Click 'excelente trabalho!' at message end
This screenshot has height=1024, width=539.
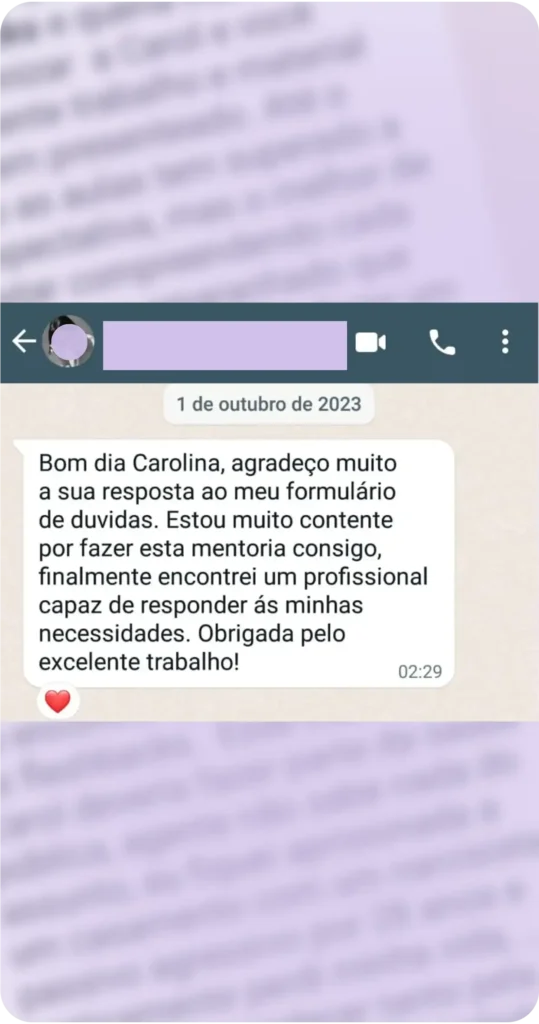139,662
